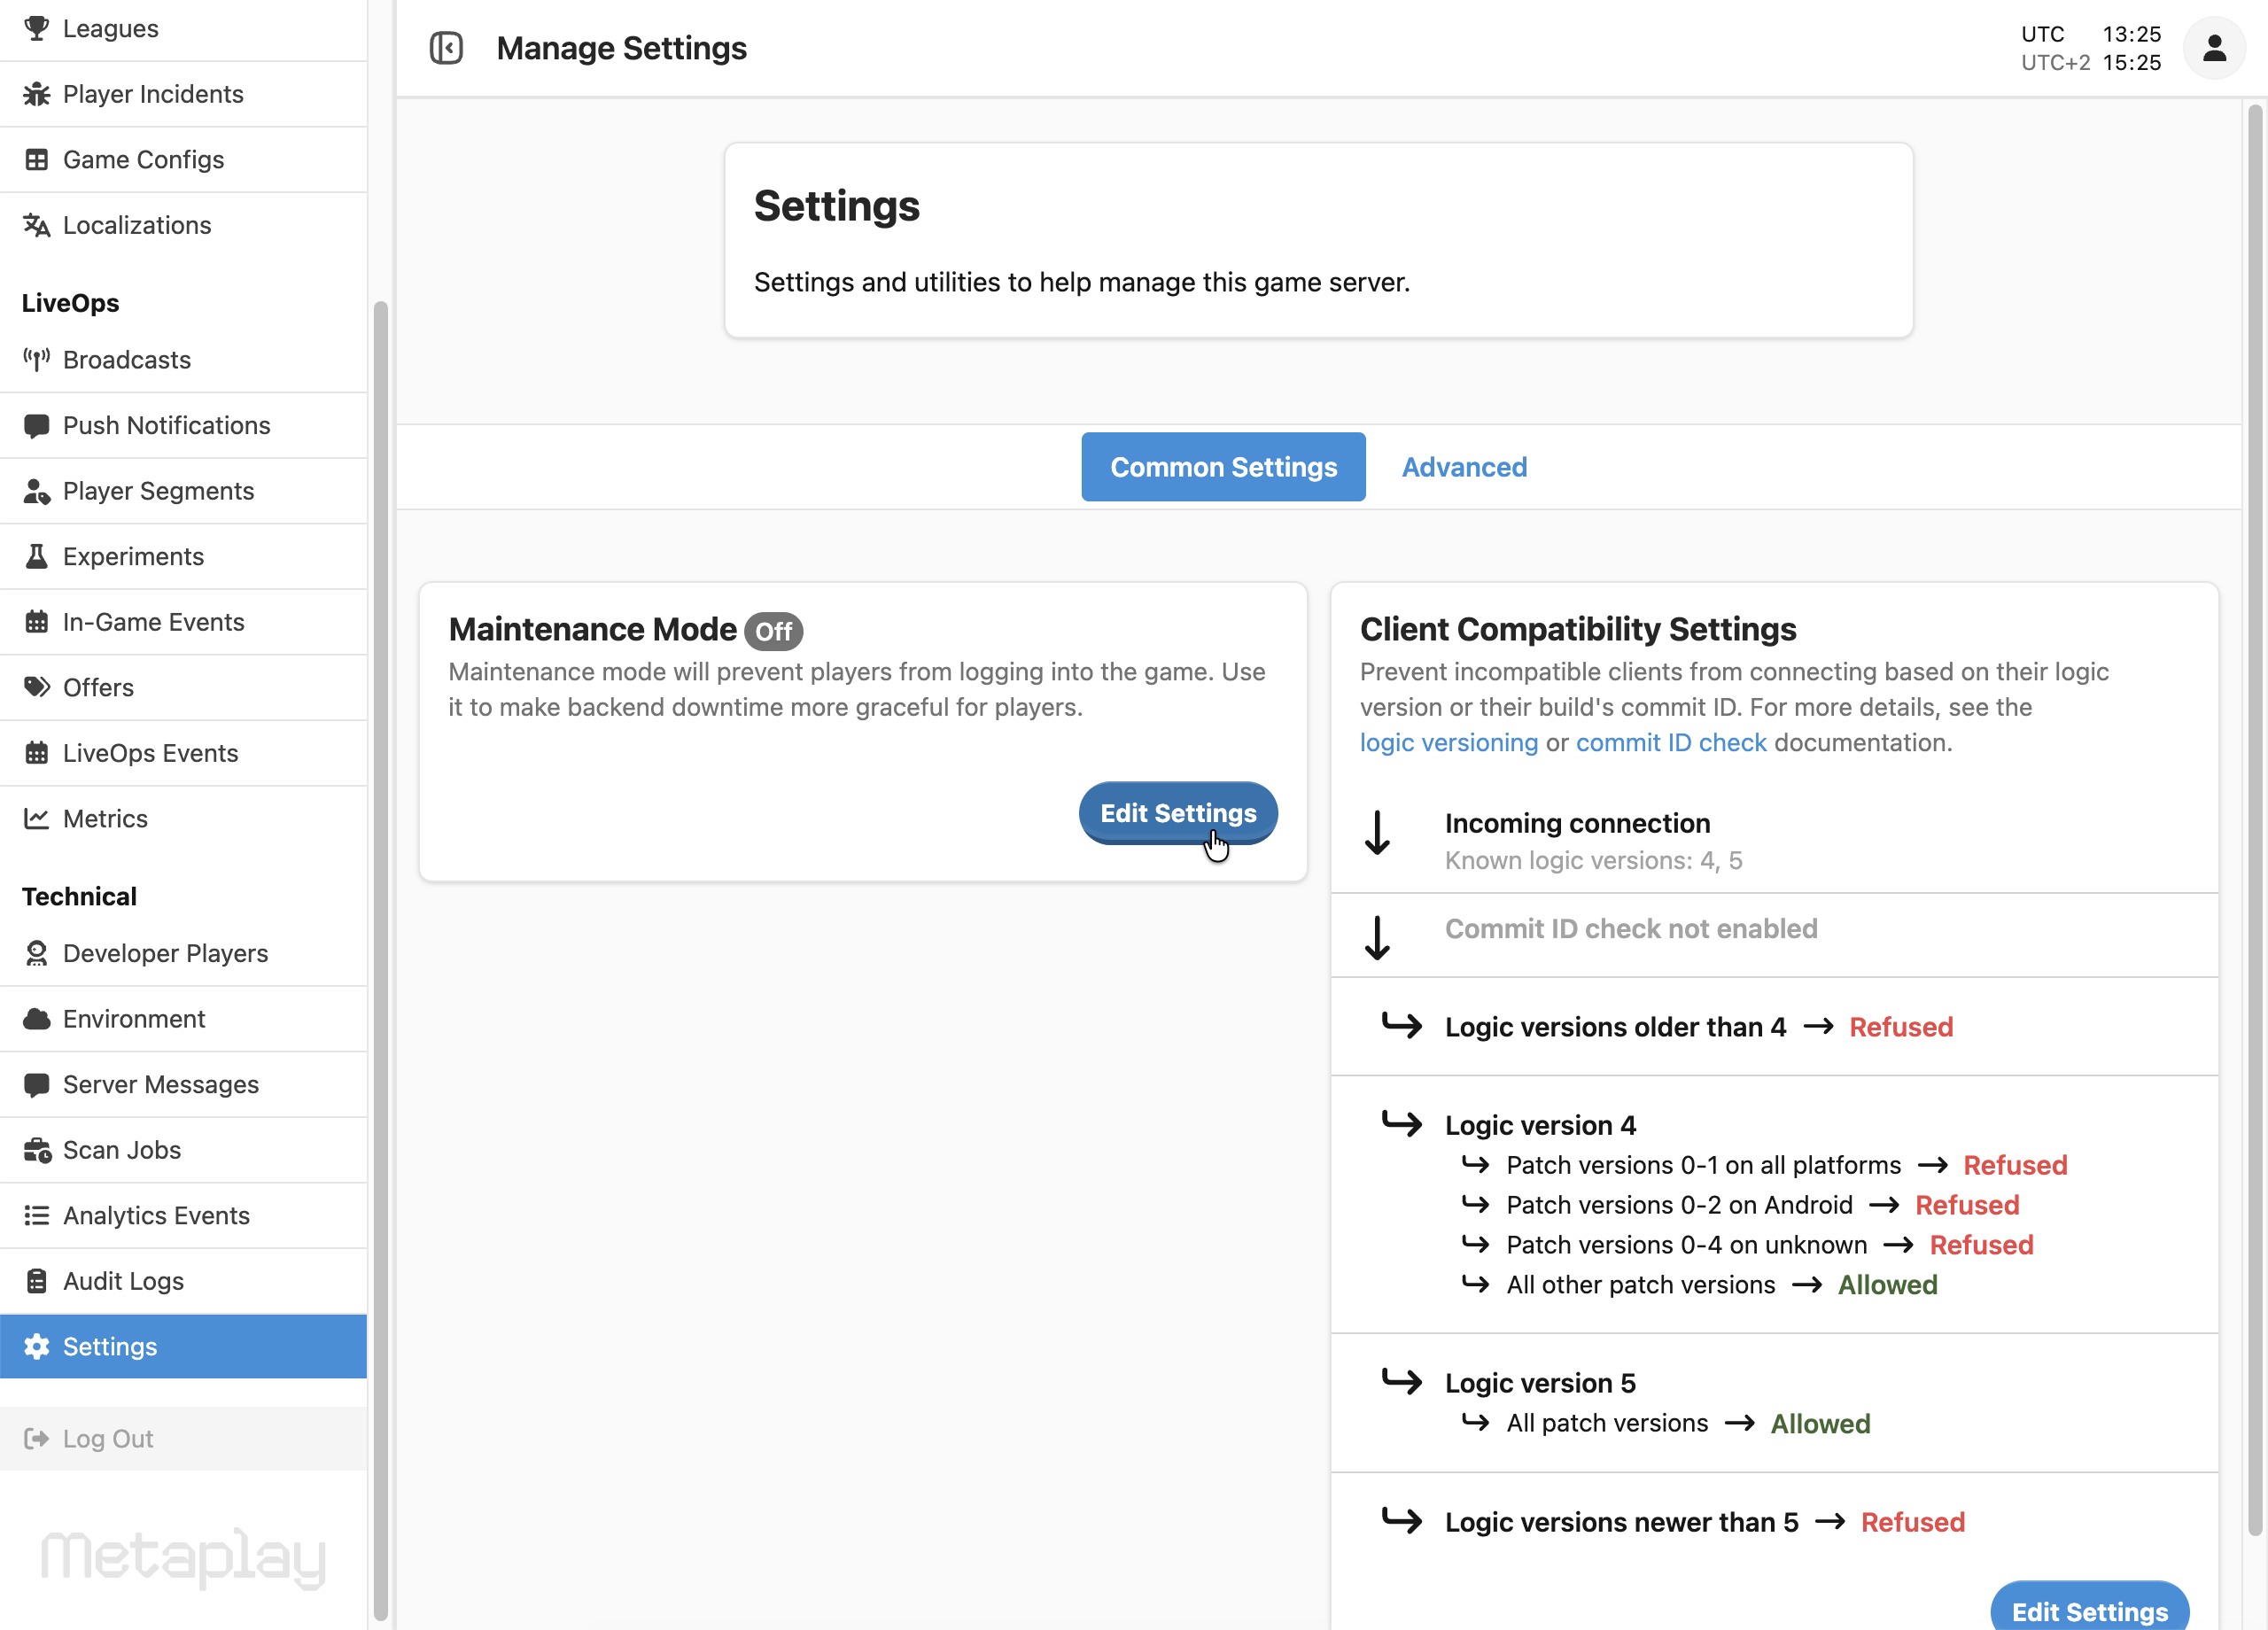Open the Metrics dashboard

click(x=104, y=818)
